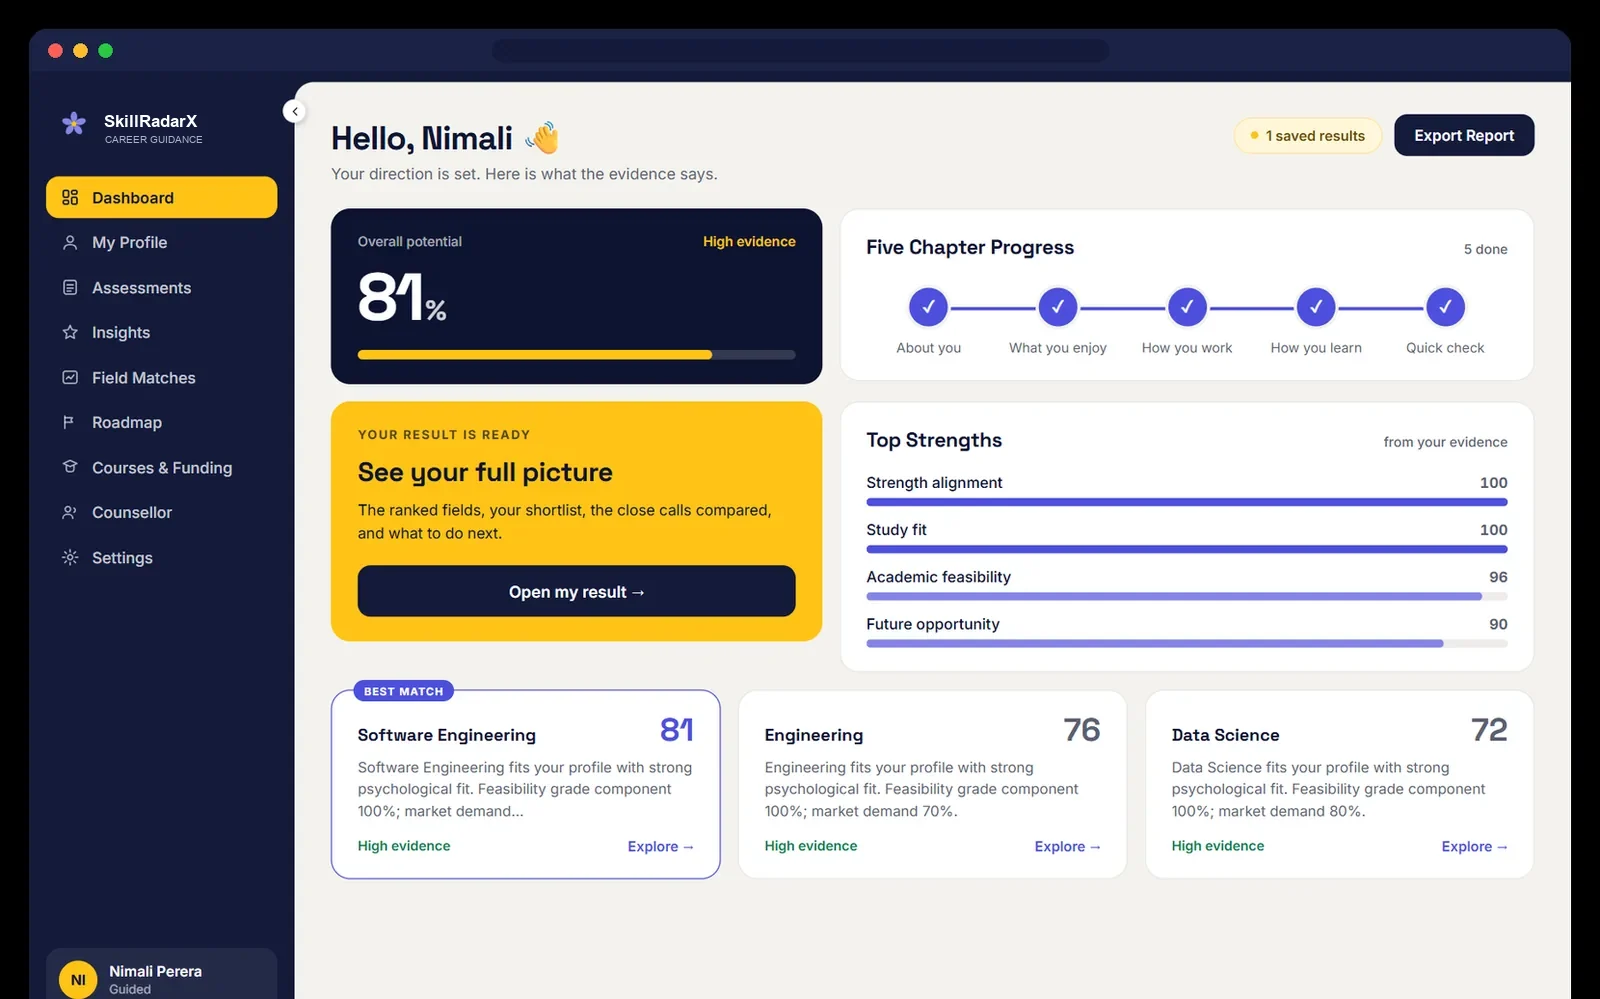Viewport: 1600px width, 999px height.
Task: Click the 'What you enjoy' chapter checkmark
Action: click(1057, 307)
